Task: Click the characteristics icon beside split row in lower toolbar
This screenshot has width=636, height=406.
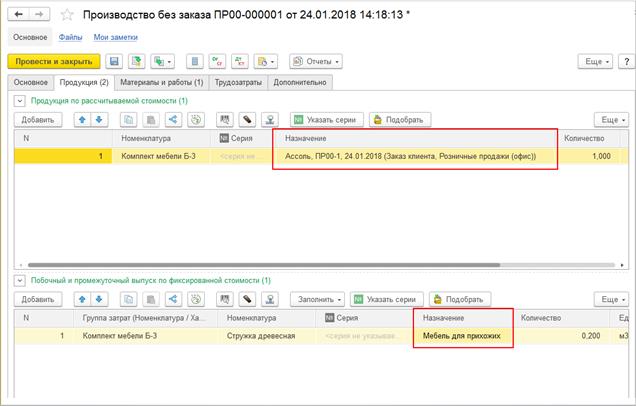Action: point(196,299)
